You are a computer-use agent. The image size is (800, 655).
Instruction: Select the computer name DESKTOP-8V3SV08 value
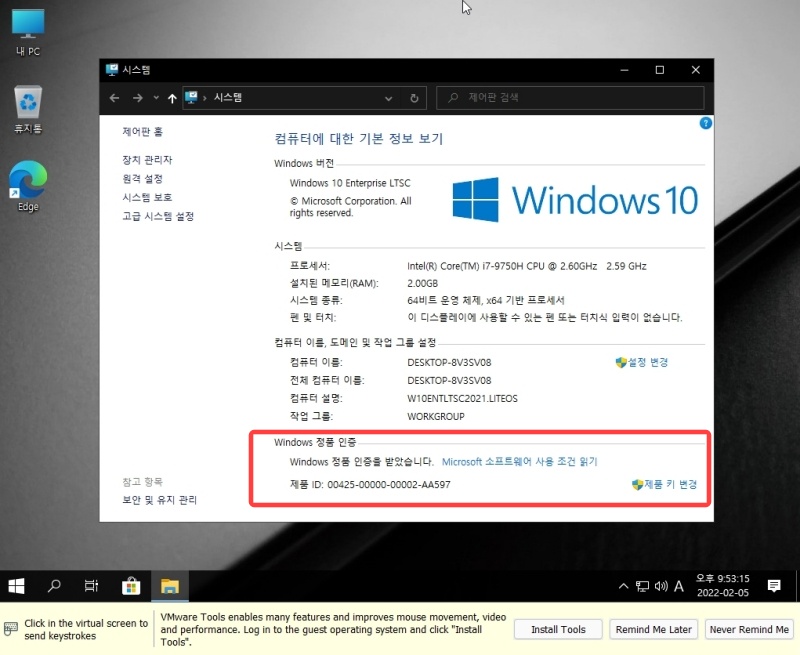coord(449,363)
